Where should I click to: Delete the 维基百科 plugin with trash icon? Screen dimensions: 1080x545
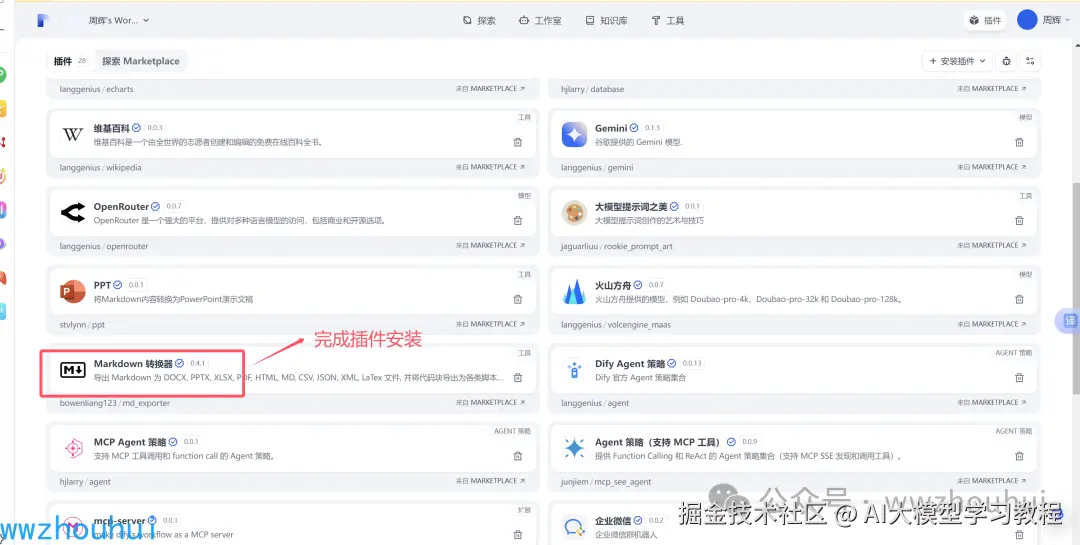pyautogui.click(x=517, y=142)
